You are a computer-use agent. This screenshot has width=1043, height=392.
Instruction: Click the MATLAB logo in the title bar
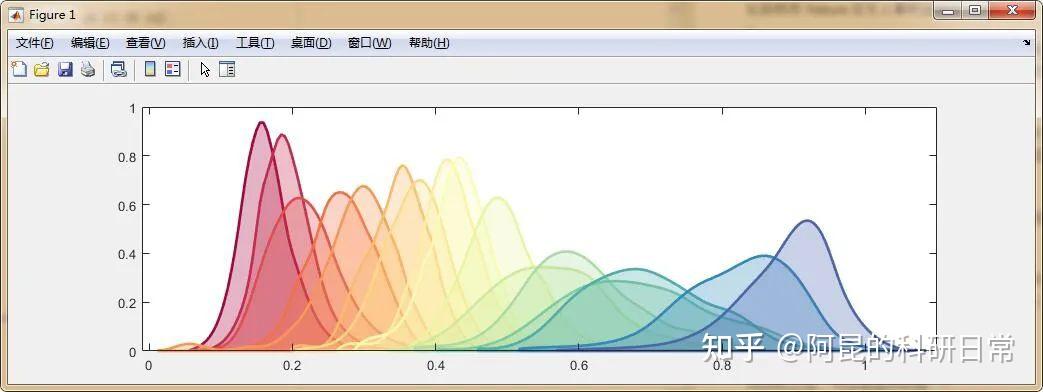click(x=17, y=15)
